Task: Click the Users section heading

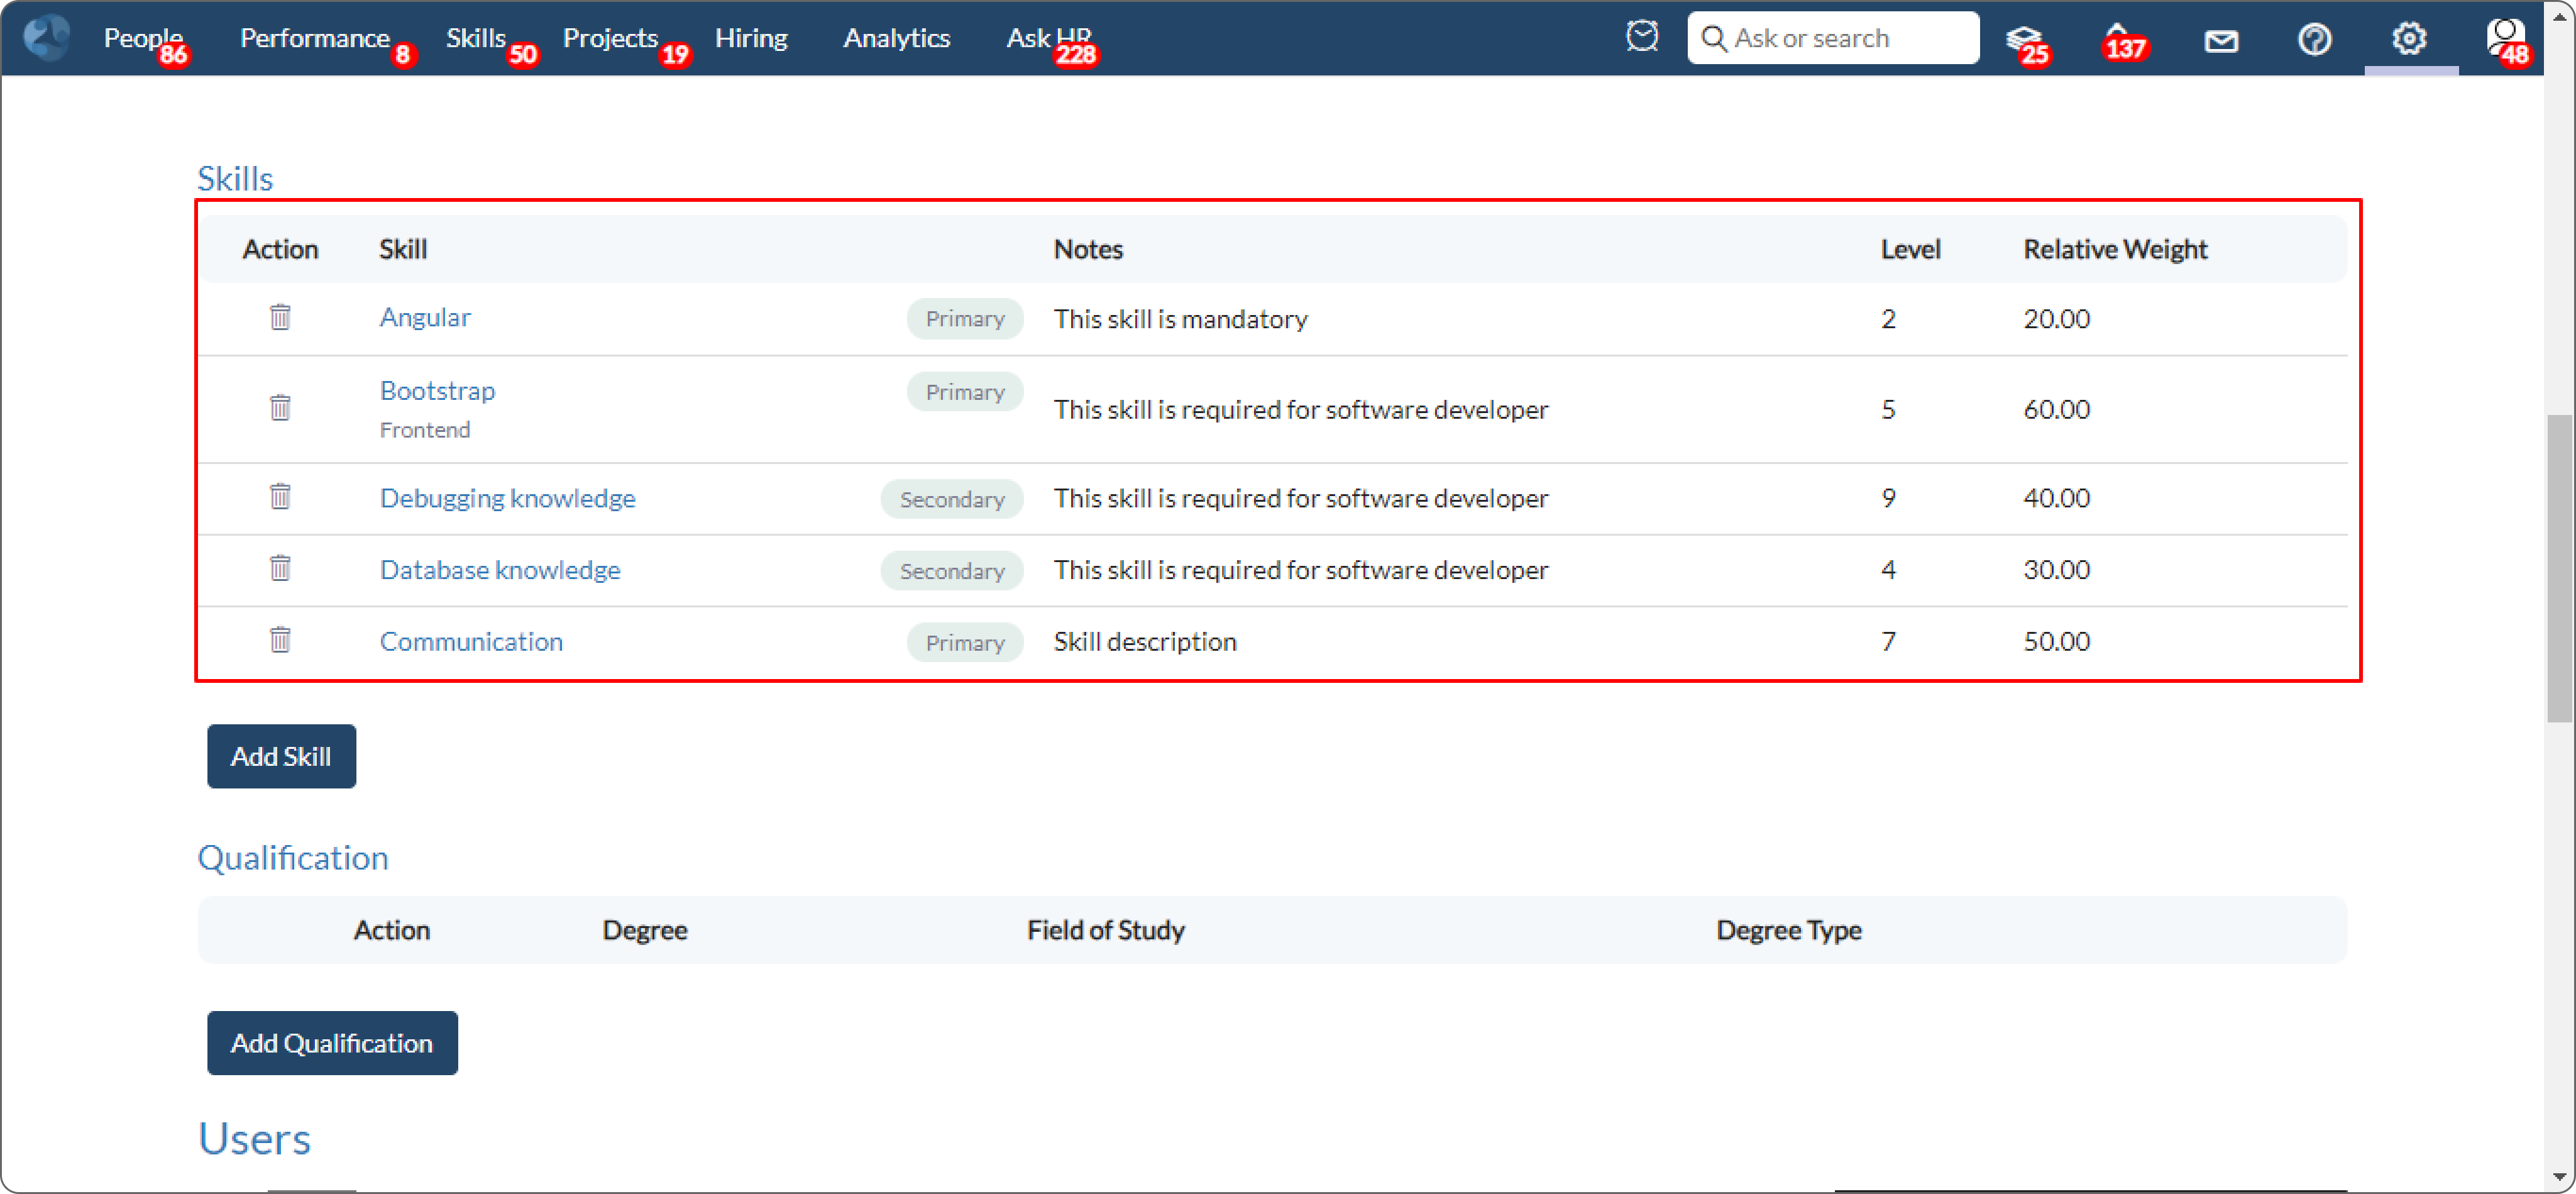Action: click(x=254, y=1138)
